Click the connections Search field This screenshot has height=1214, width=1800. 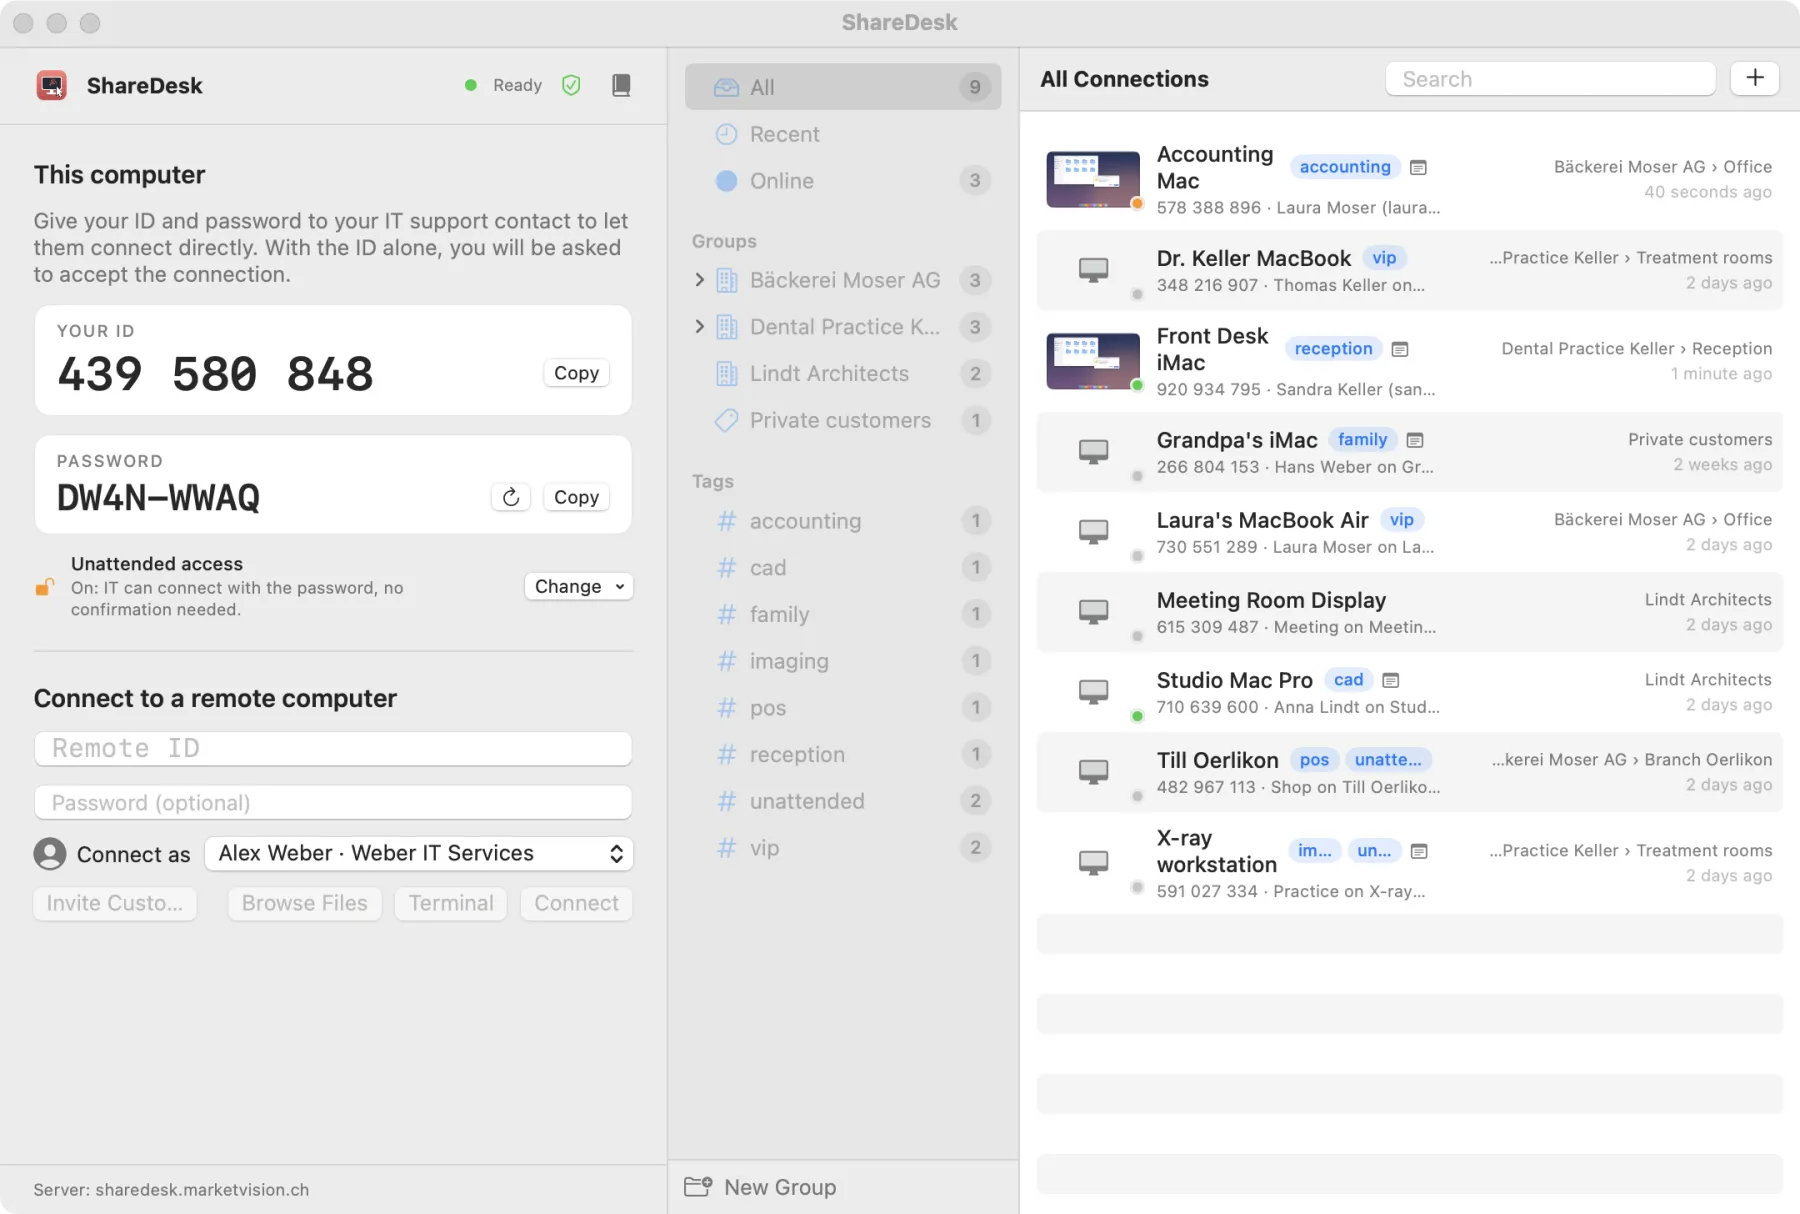(x=1550, y=79)
